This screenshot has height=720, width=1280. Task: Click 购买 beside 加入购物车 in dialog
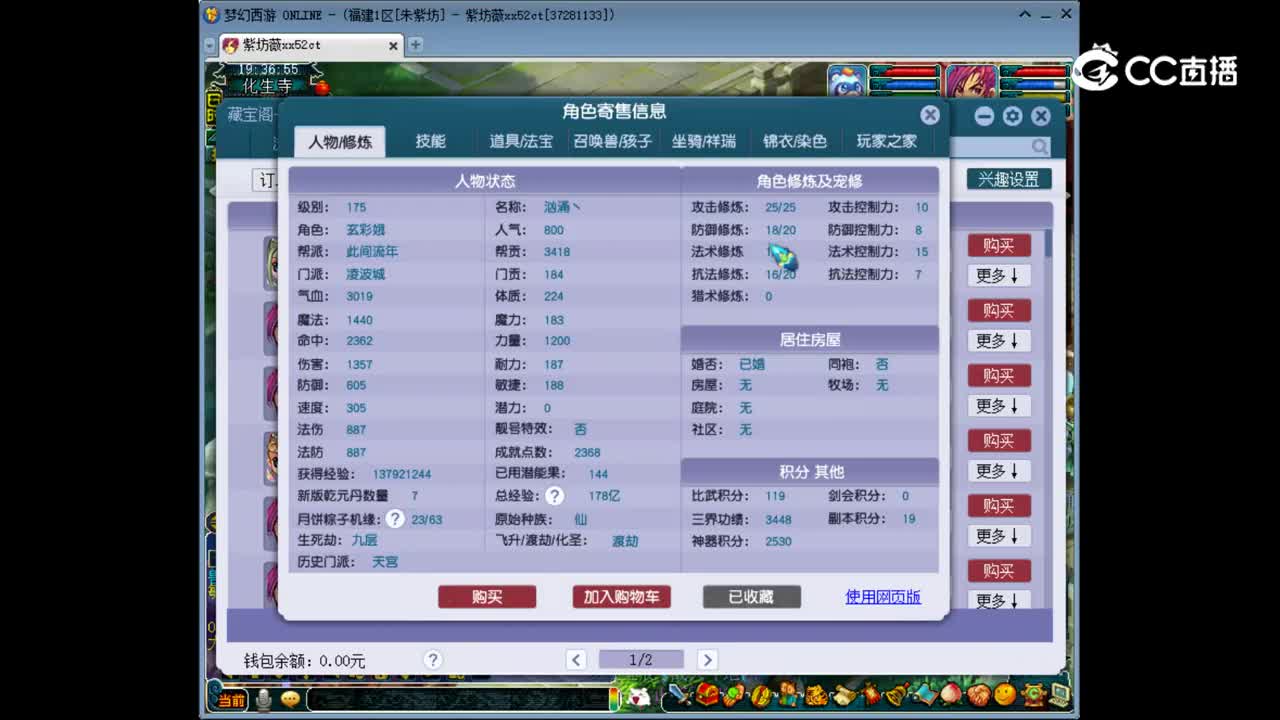click(487, 597)
